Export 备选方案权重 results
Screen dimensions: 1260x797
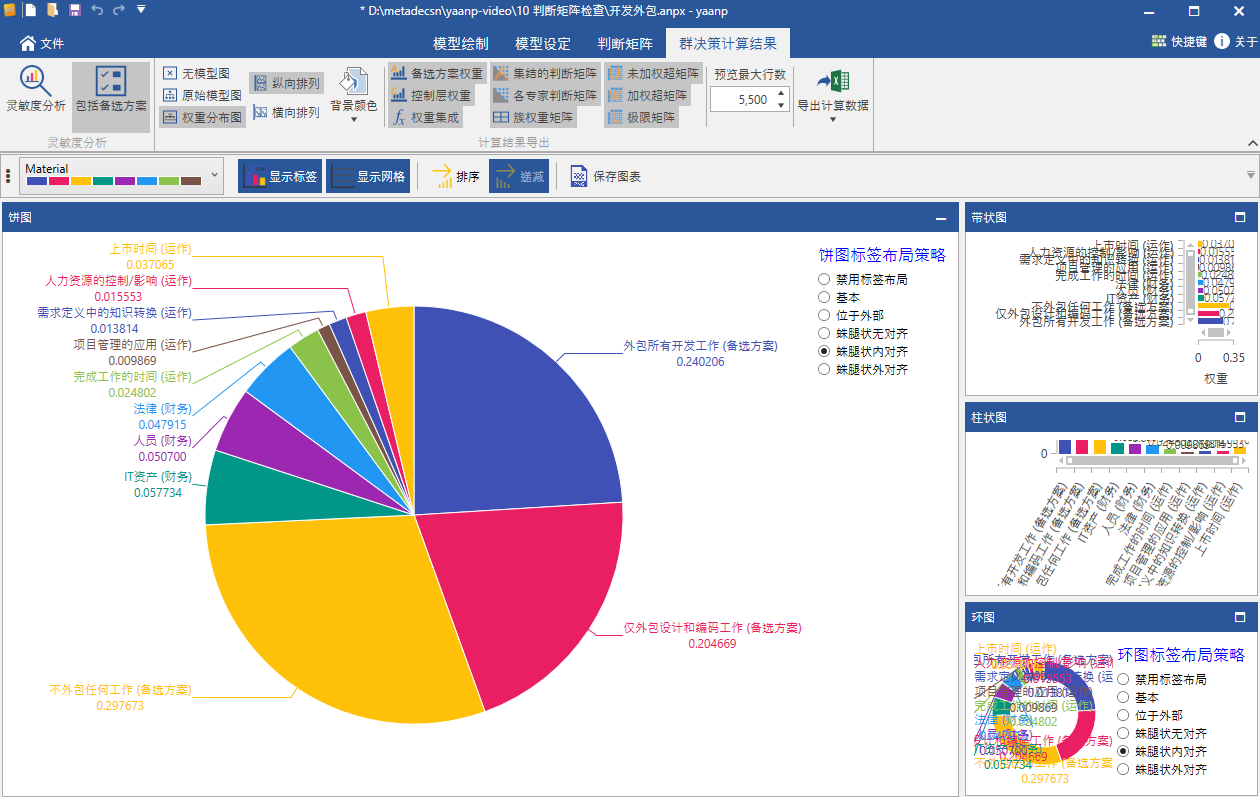(437, 73)
